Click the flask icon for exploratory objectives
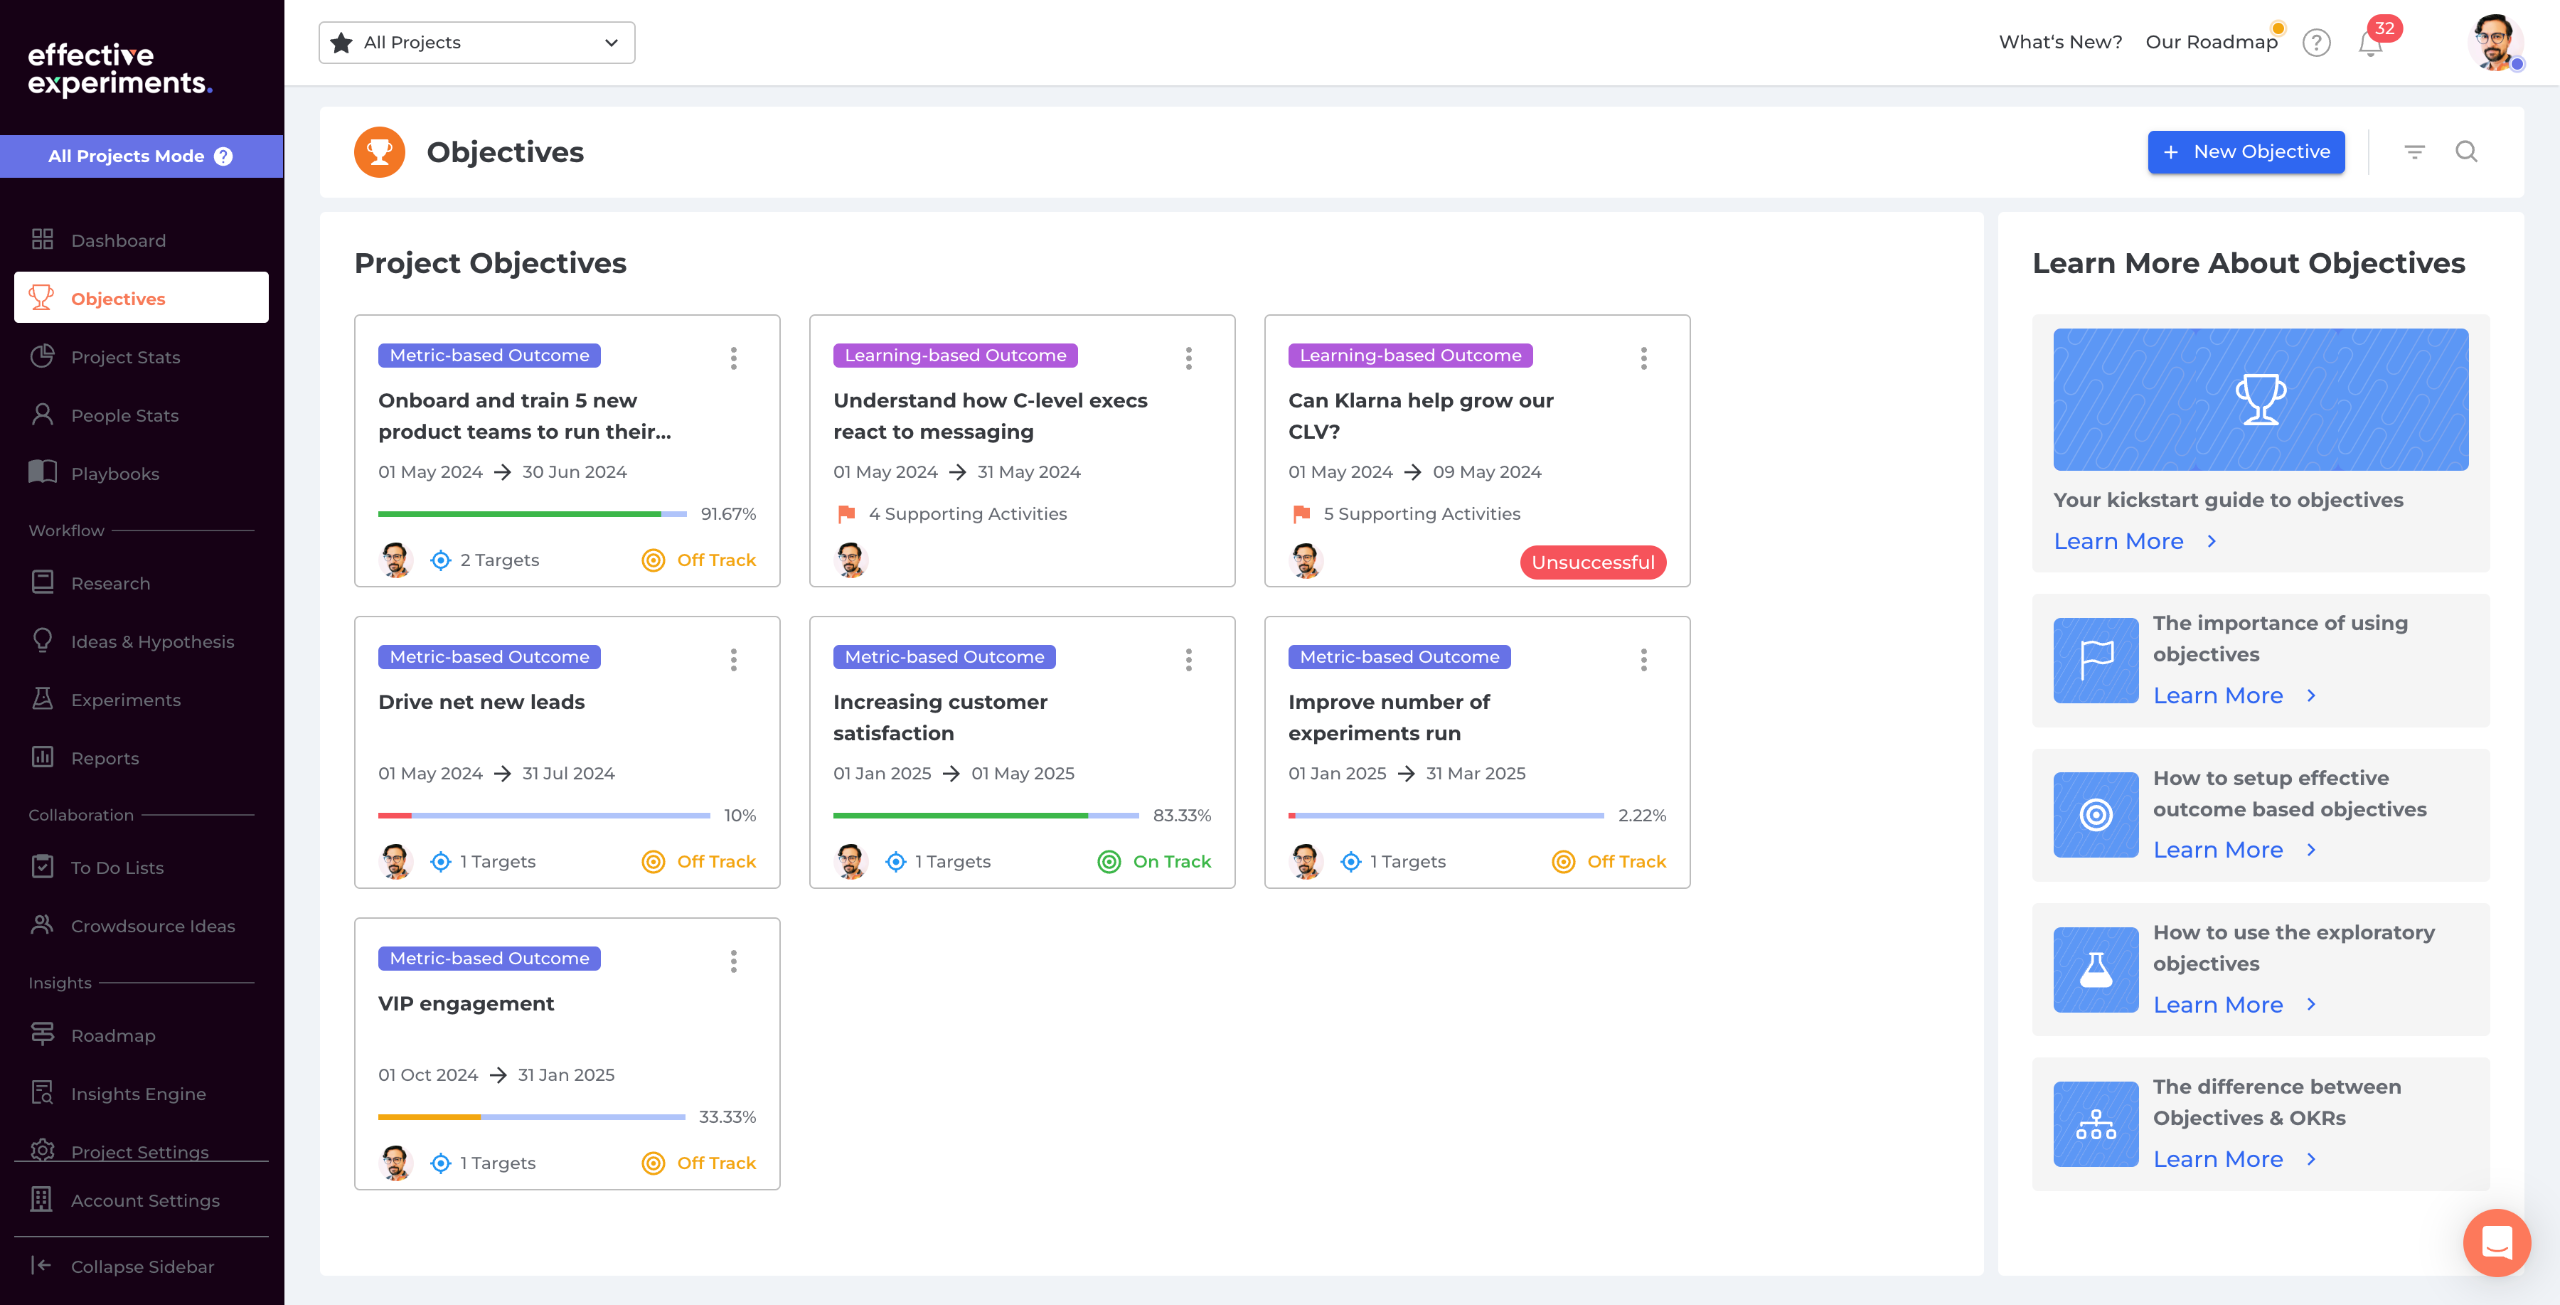 [2095, 969]
